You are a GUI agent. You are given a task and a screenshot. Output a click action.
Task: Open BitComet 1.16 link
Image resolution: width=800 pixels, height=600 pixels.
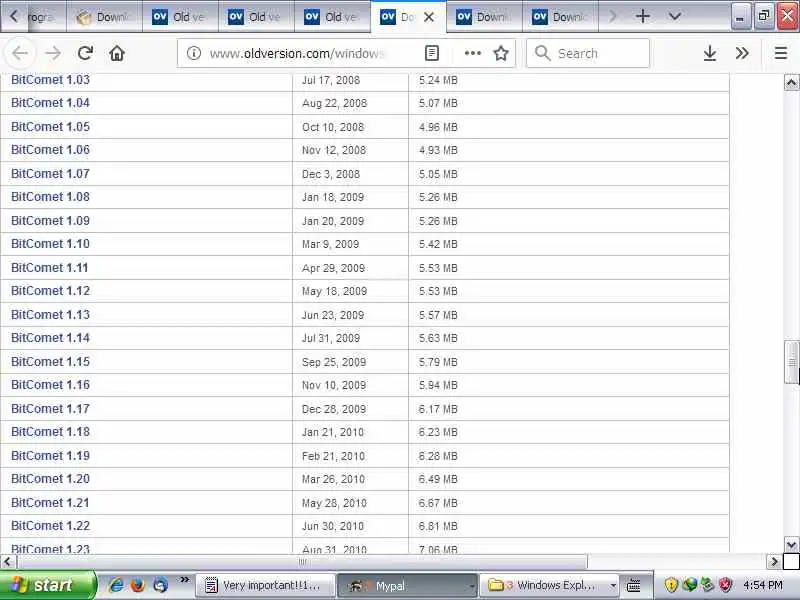point(50,385)
